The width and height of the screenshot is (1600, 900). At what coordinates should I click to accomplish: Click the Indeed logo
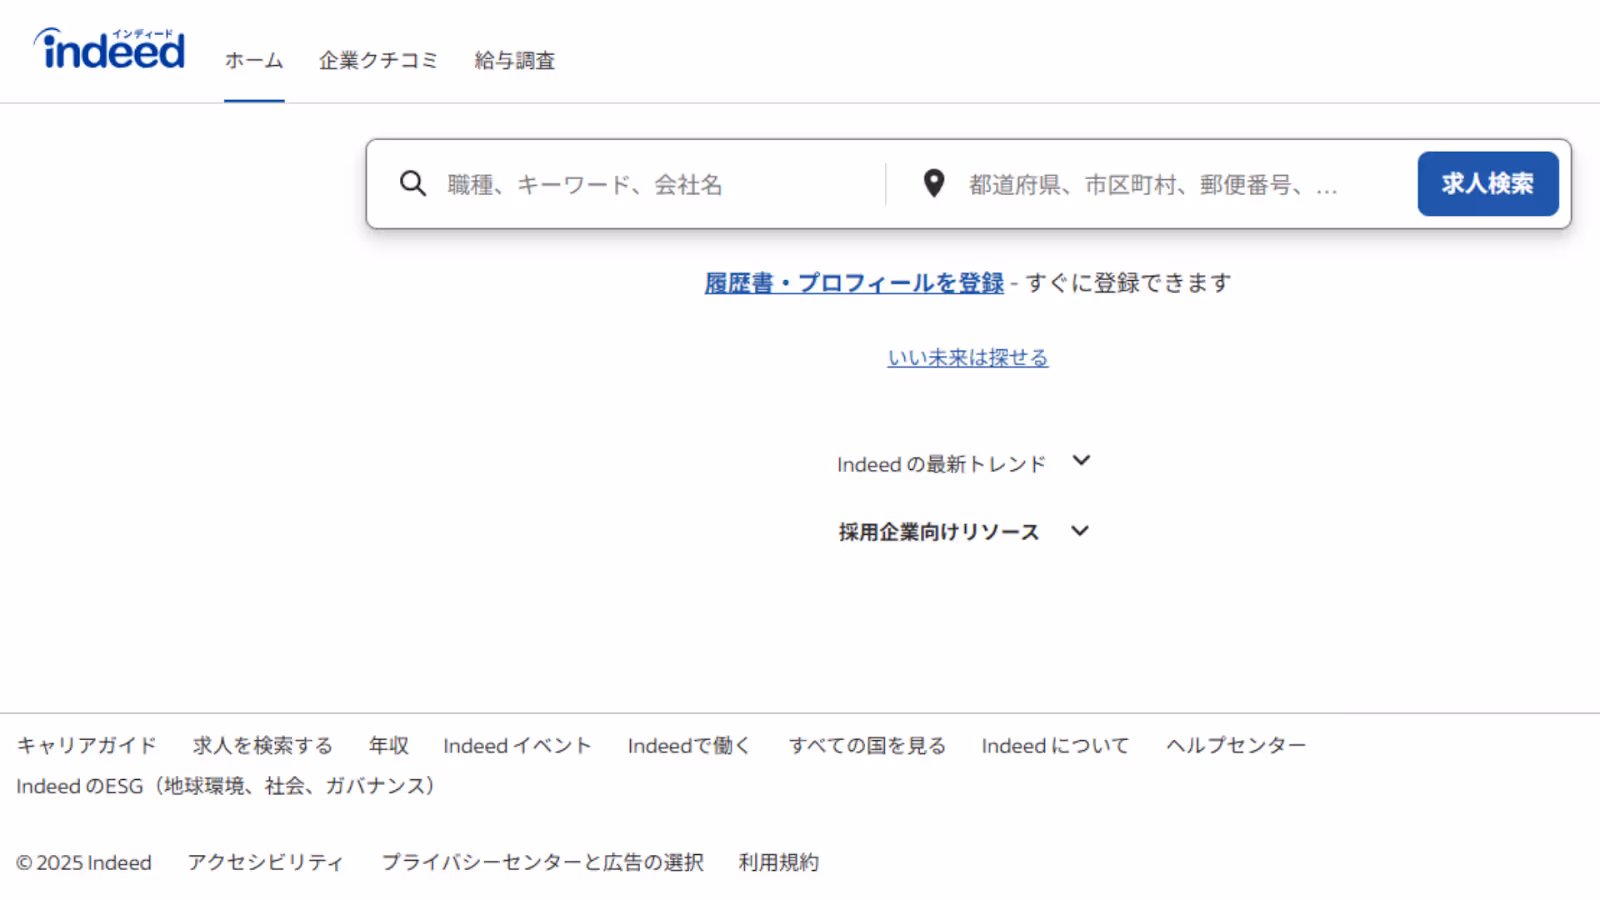[x=109, y=49]
